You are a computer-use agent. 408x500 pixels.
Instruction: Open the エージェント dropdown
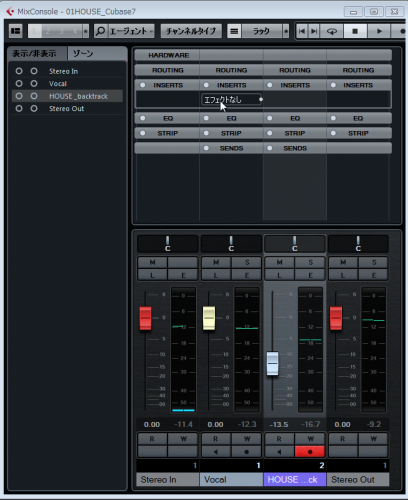[130, 31]
